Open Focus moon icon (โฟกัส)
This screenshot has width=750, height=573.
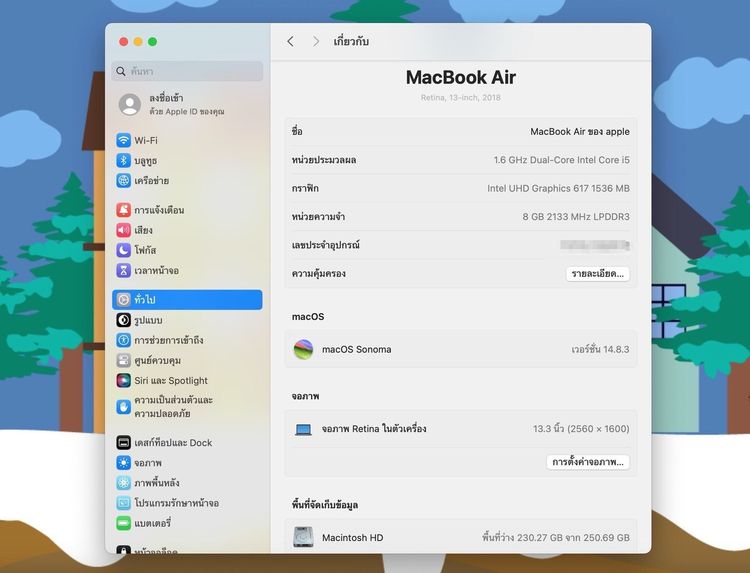pos(123,250)
